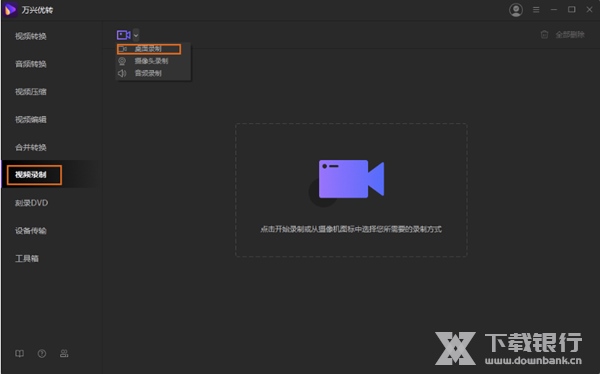600x374 pixels.
Task: Choose 音频录制 audio recording option
Action: [x=153, y=73]
